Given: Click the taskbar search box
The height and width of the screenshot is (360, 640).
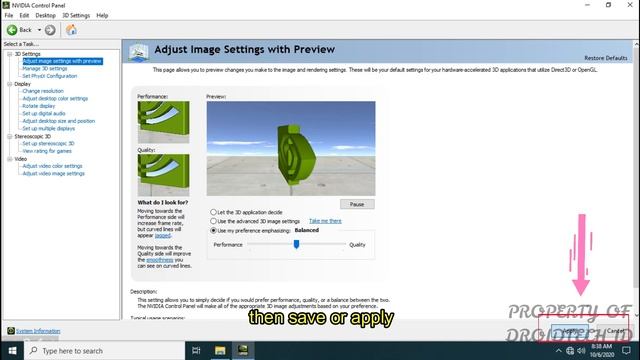Looking at the screenshot, I should 104,351.
